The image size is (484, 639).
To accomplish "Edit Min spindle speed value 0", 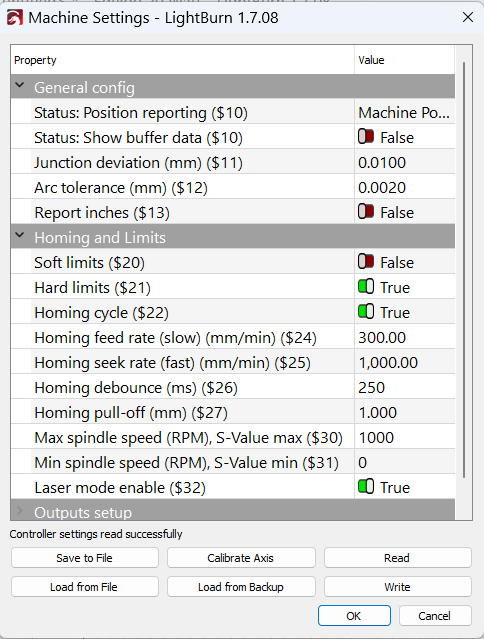I will (404, 463).
